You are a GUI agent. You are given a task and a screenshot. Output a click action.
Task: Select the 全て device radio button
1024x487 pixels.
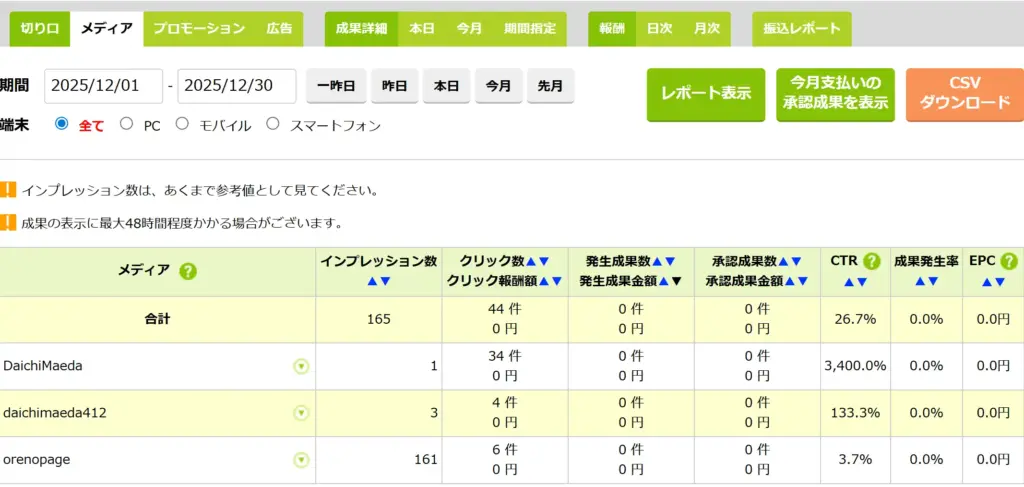tap(62, 124)
